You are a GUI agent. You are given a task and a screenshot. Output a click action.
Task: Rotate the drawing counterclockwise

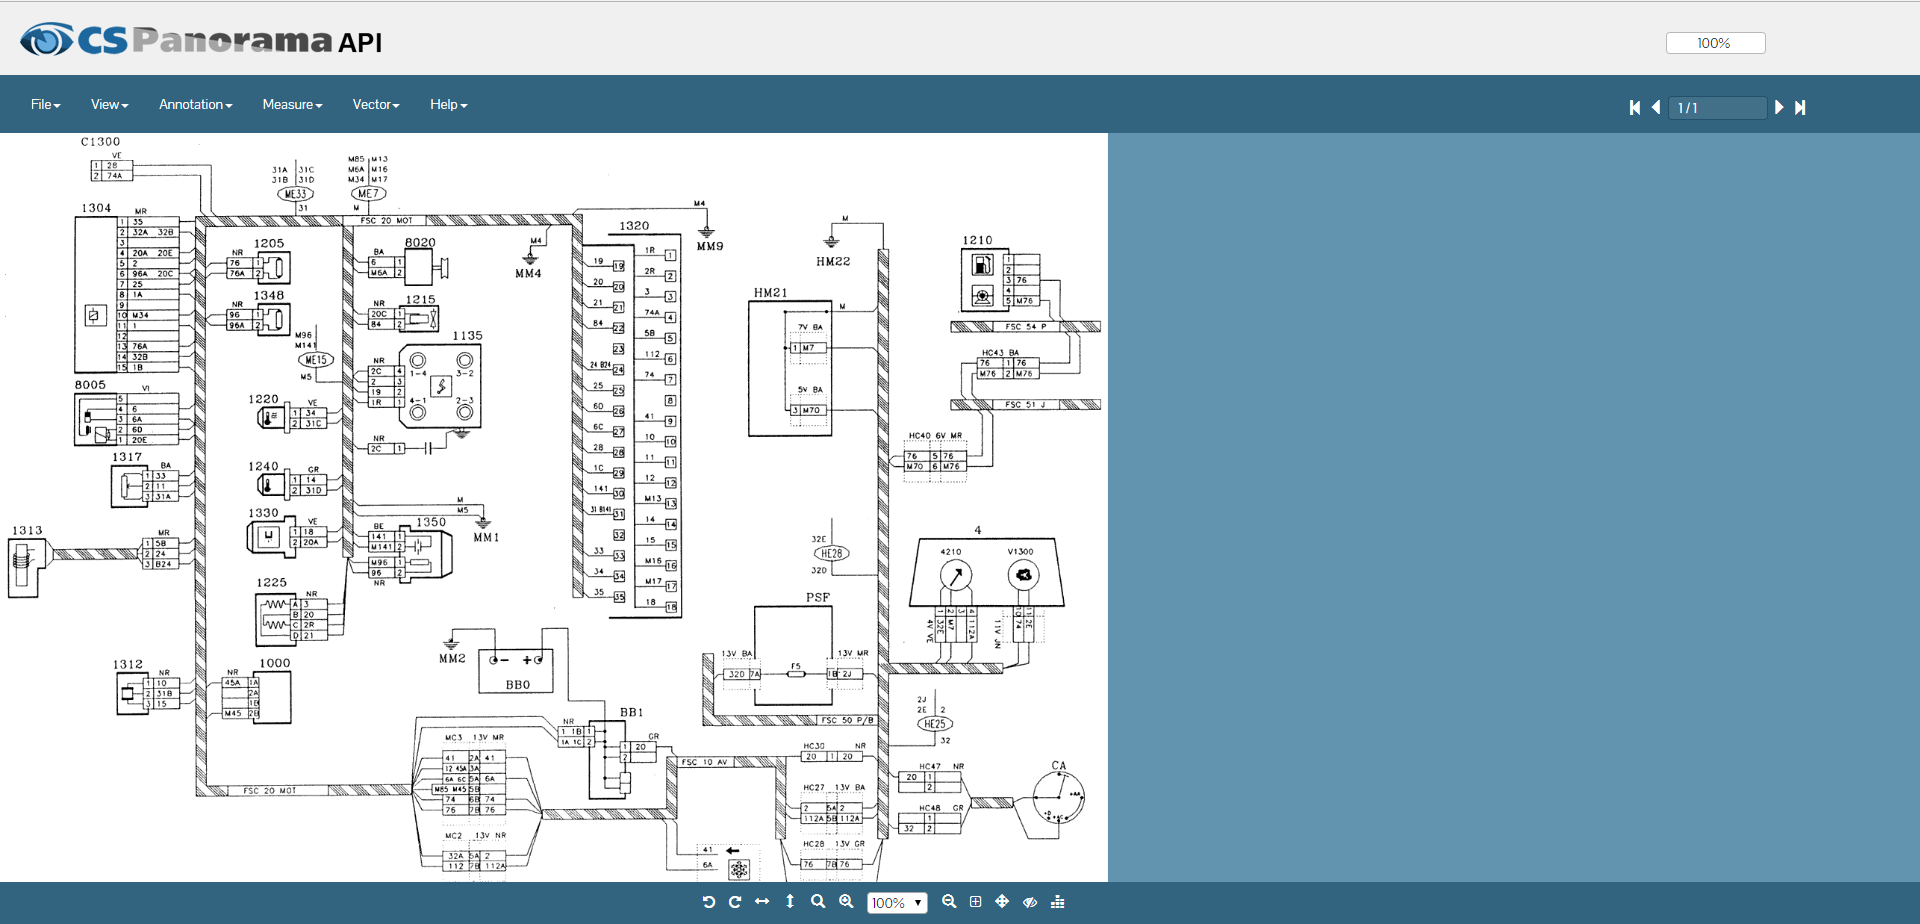click(709, 902)
